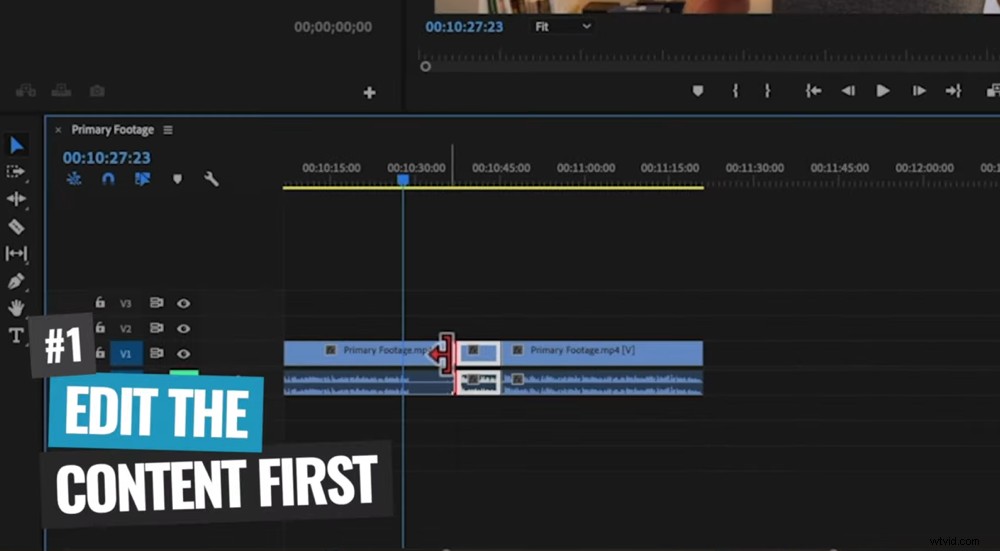Click ruler at 00:11:00:00

[x=585, y=168]
